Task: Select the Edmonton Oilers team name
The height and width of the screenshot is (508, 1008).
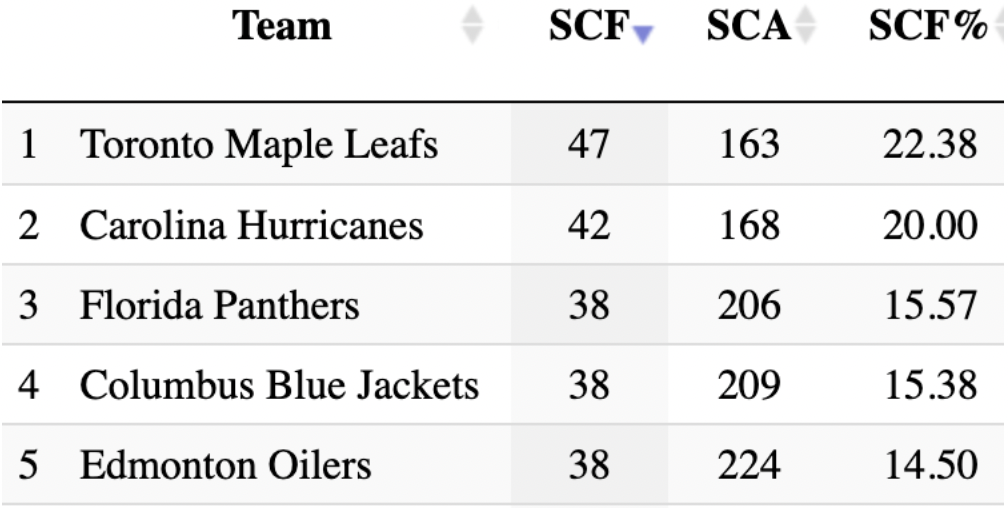Action: click(x=225, y=465)
